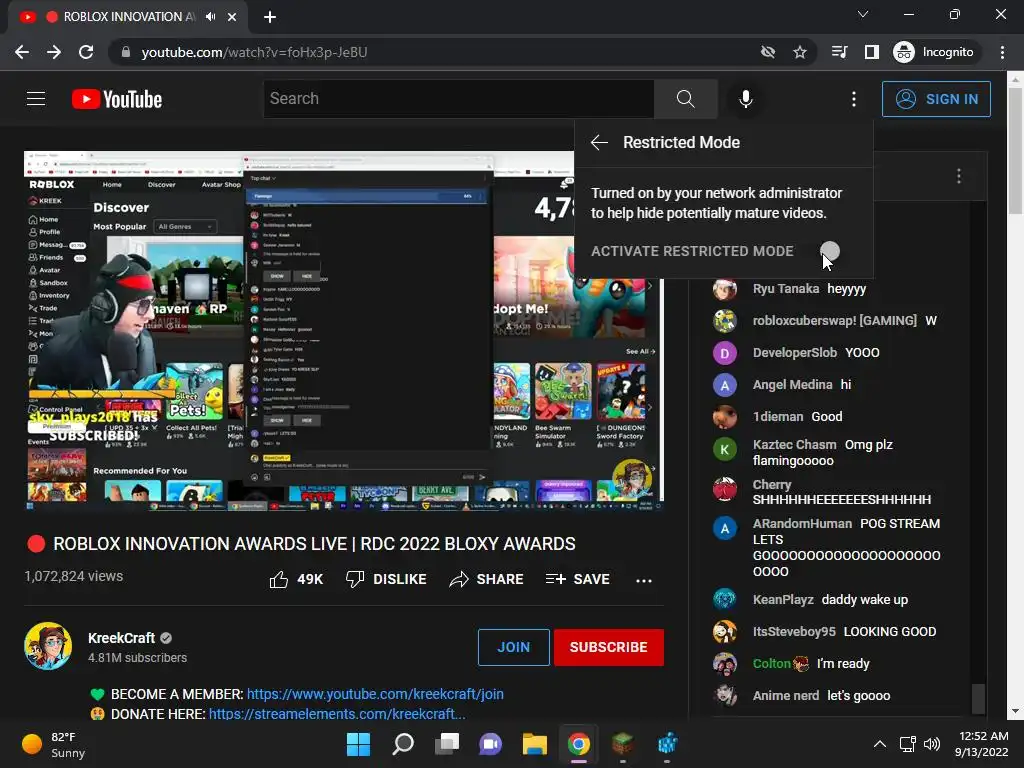Open Chrome media controls icon

point(840,52)
